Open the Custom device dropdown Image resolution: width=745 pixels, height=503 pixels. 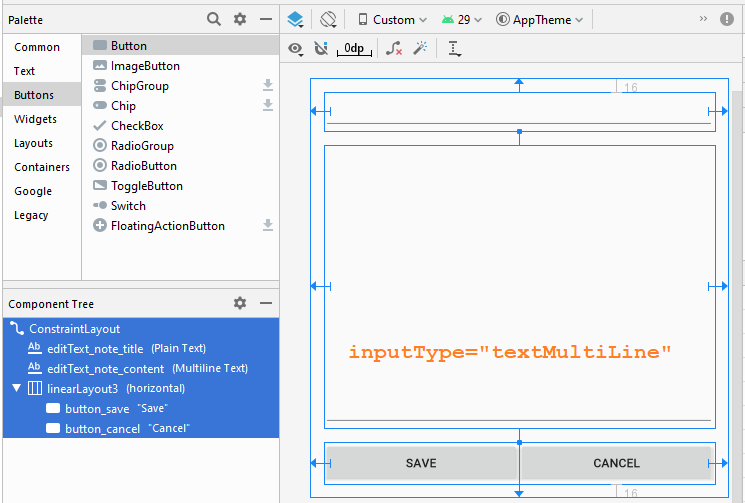pyautogui.click(x=392, y=19)
